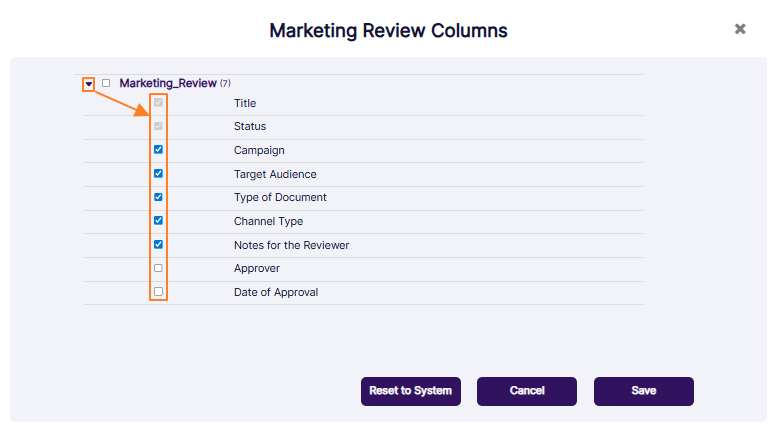Click the greyed-out Title checkbox
This screenshot has width=776, height=426.
(x=158, y=103)
